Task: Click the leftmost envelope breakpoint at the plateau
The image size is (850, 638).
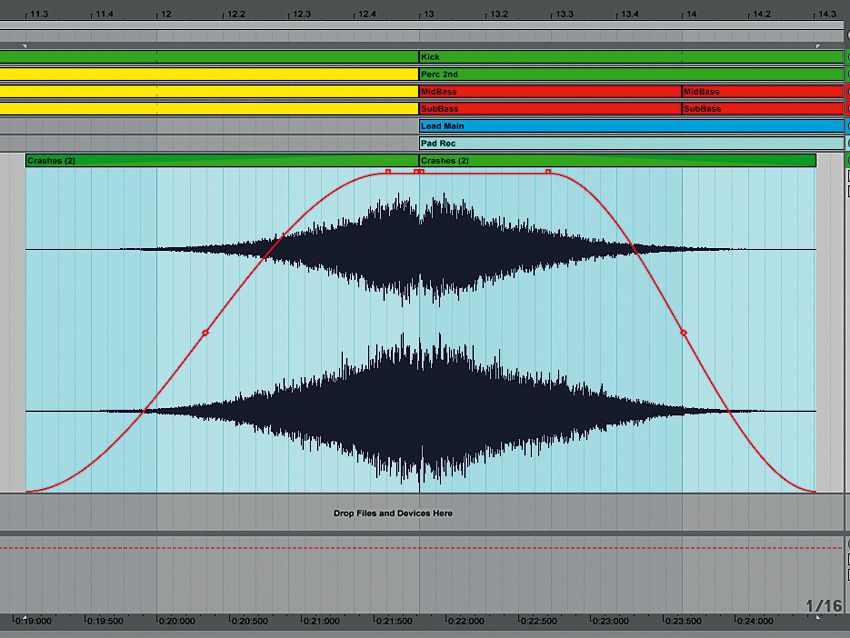Action: 388,171
